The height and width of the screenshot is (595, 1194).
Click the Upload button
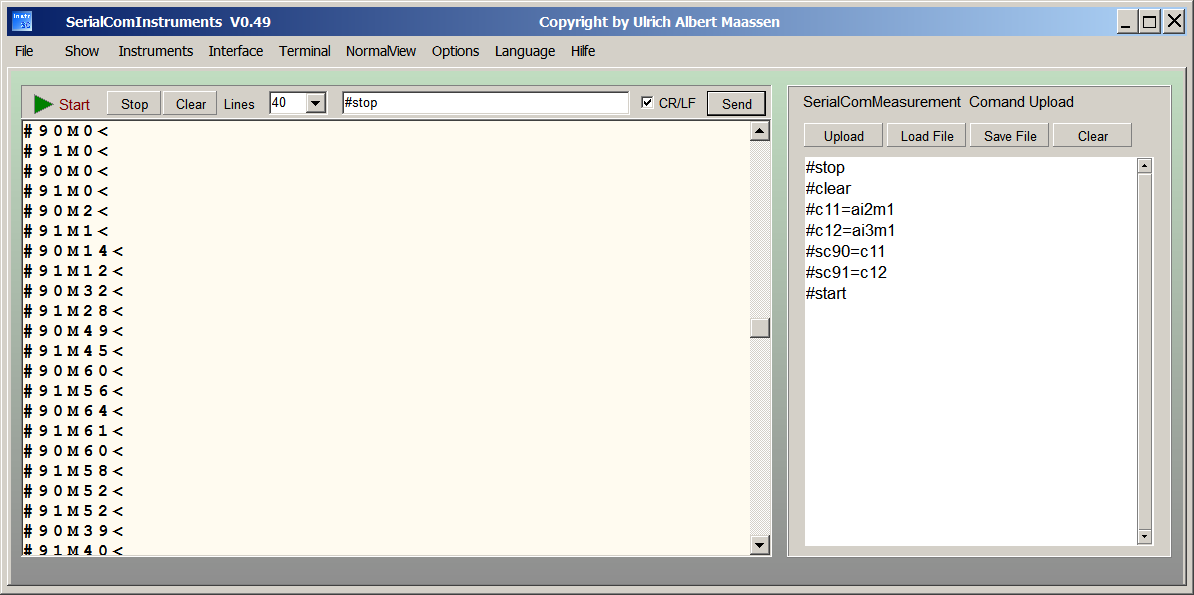[844, 136]
